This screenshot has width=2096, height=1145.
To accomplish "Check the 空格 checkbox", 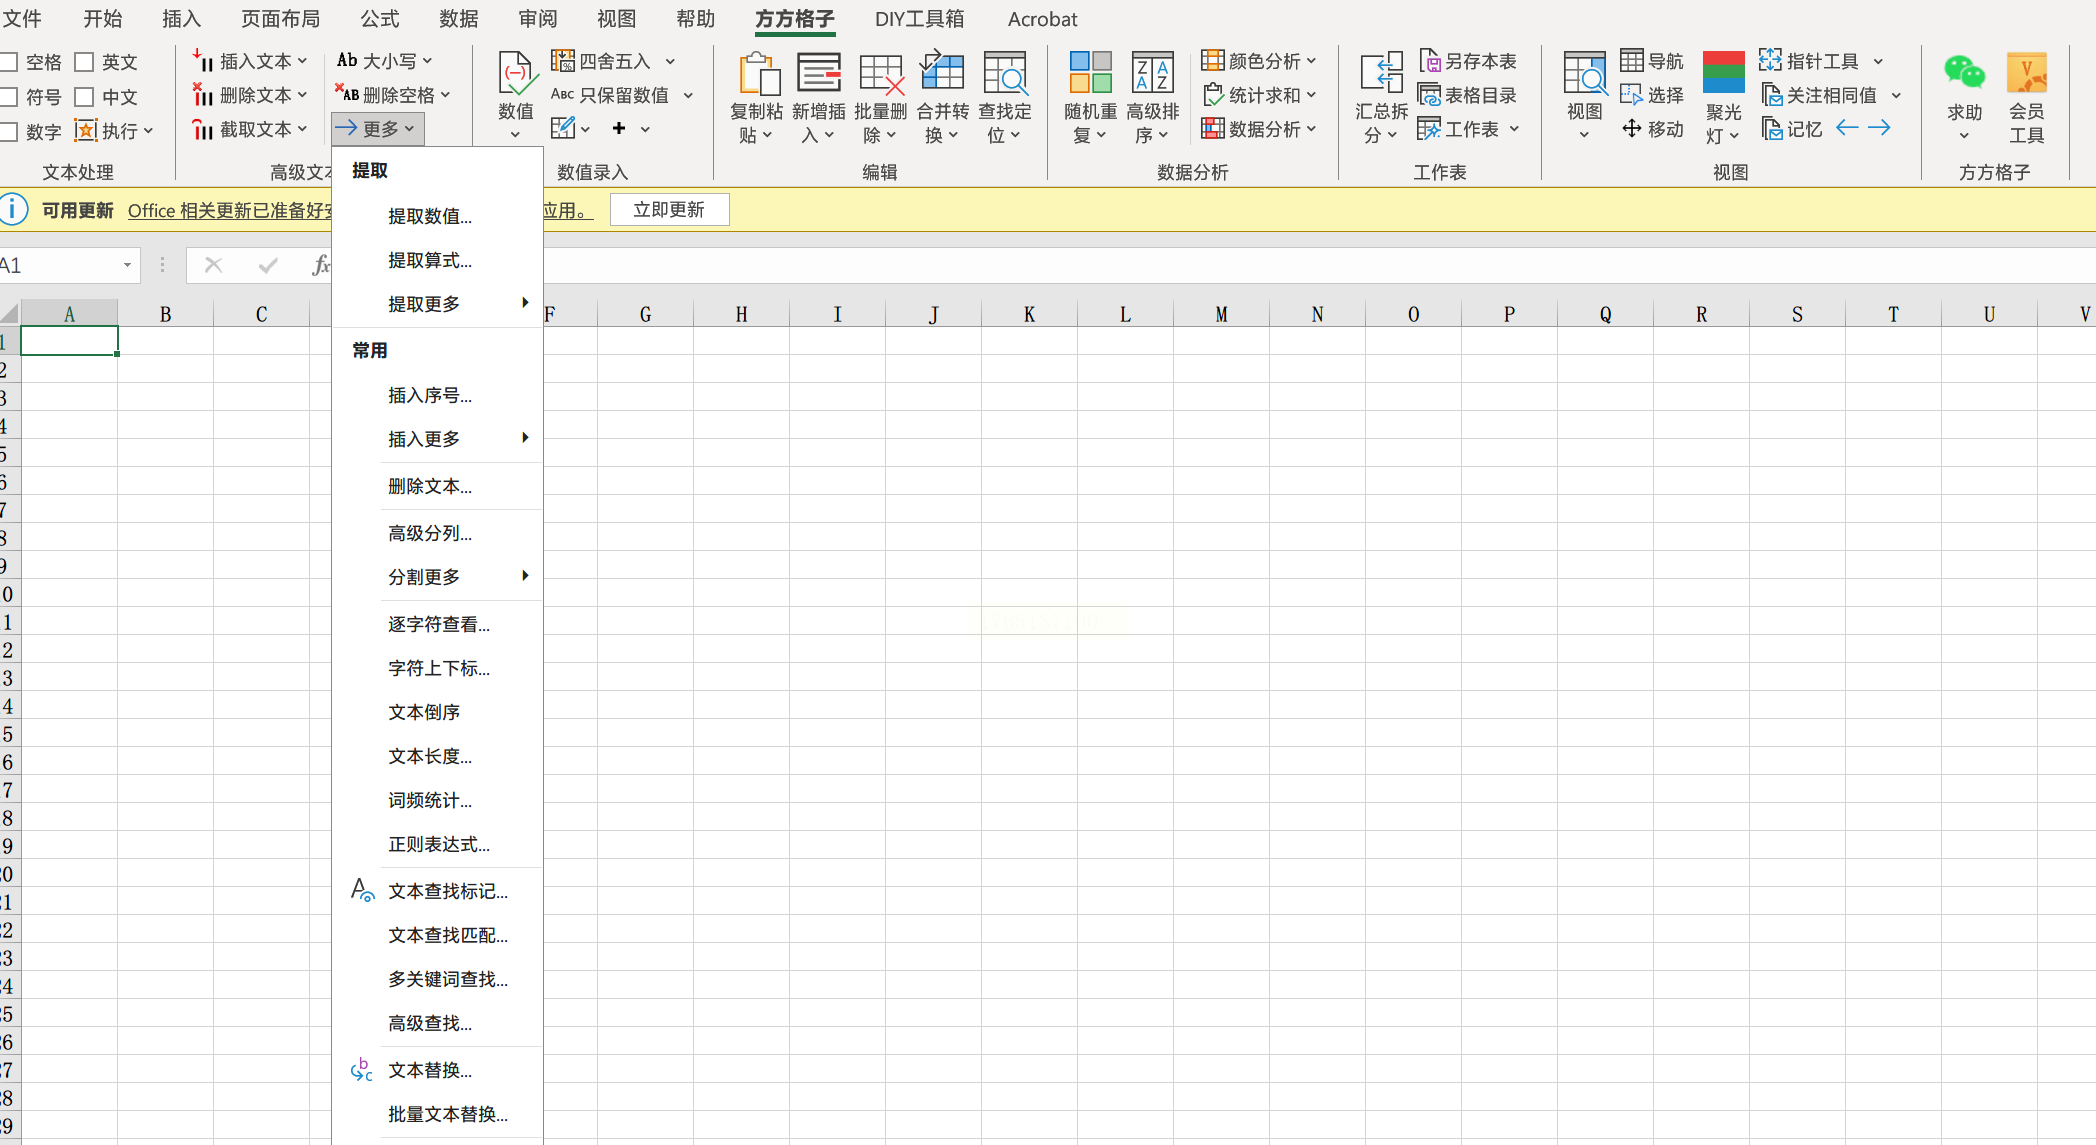I will pyautogui.click(x=10, y=62).
